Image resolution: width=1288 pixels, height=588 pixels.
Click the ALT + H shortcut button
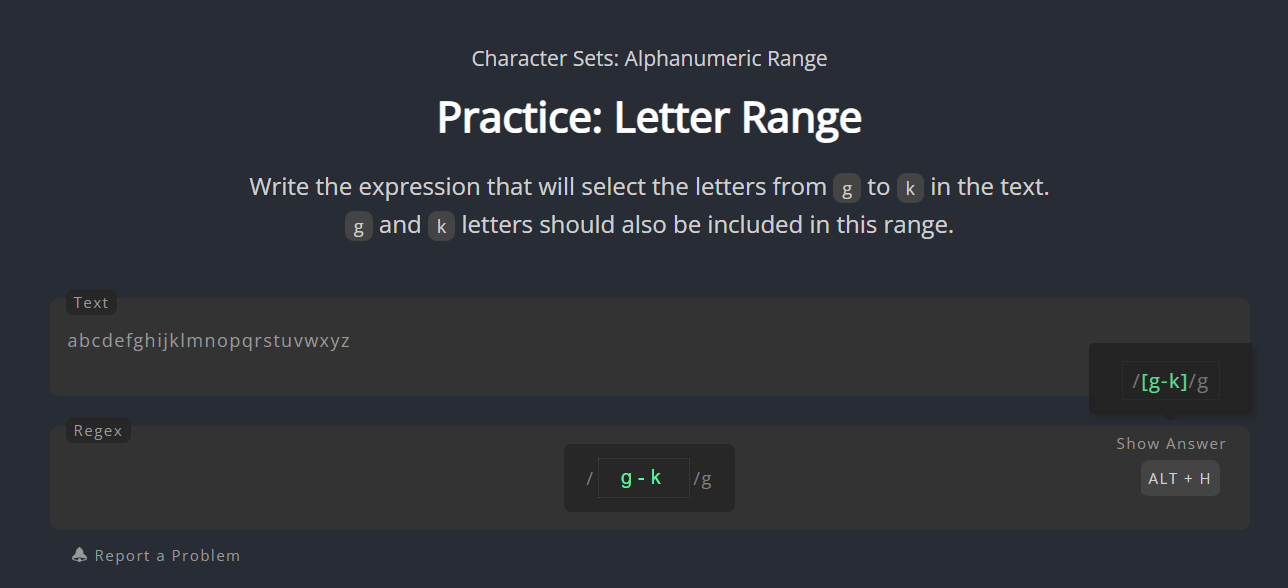click(x=1180, y=478)
